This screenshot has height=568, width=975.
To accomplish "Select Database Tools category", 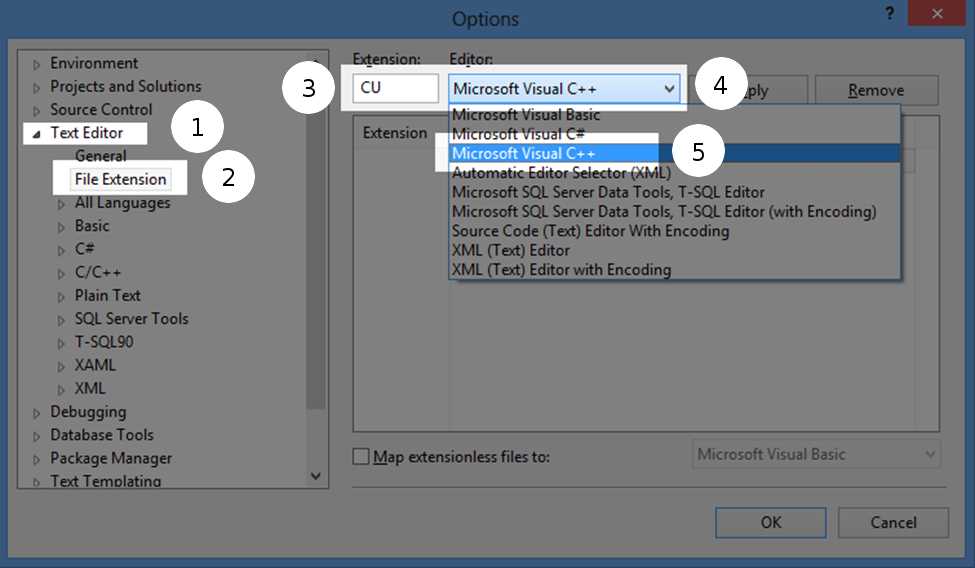I will tap(101, 435).
